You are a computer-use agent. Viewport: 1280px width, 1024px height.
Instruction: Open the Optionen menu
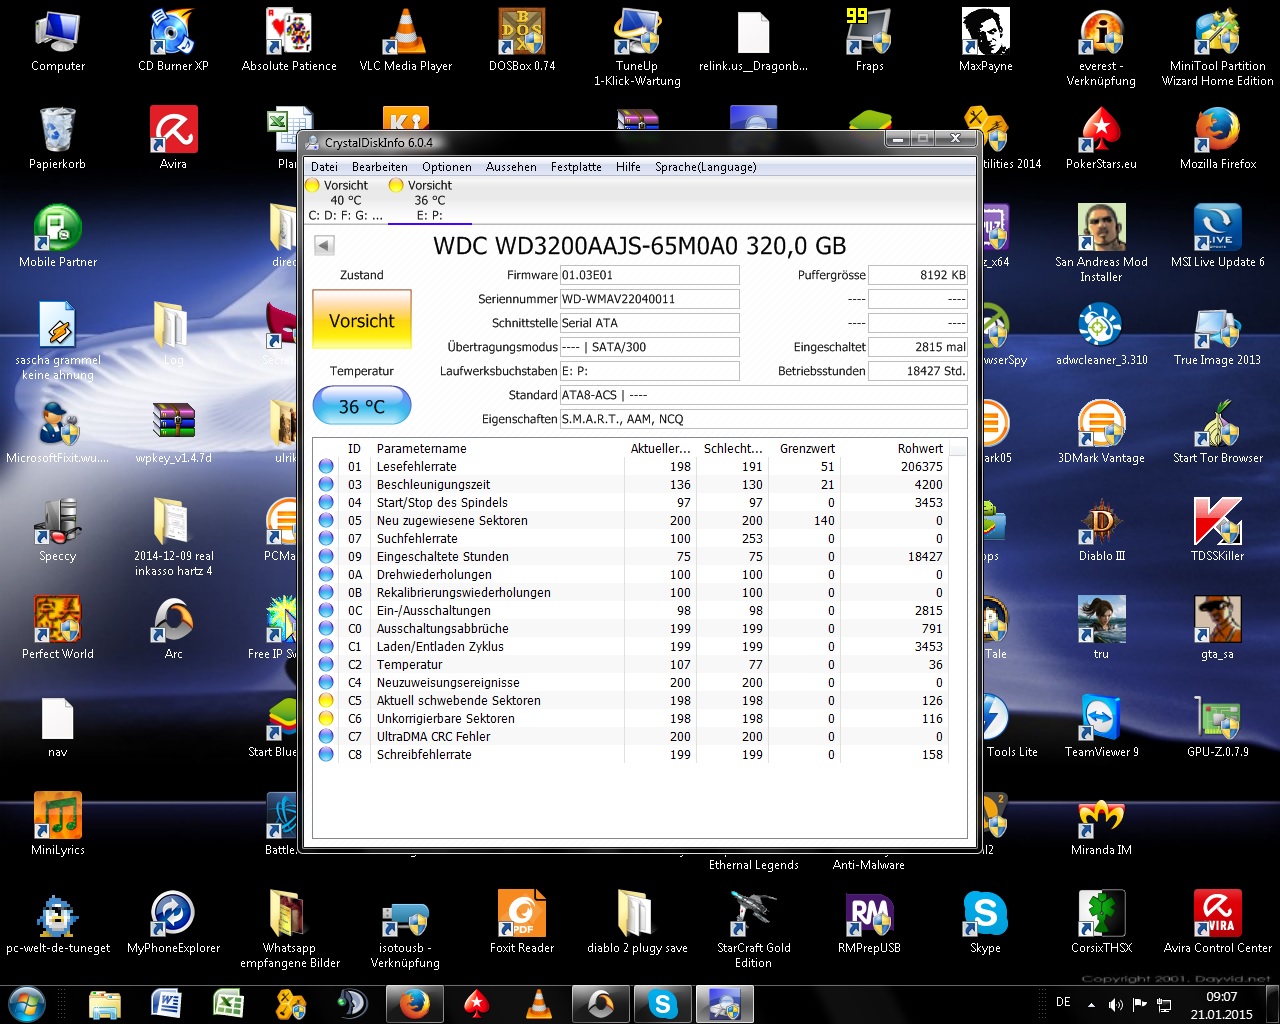click(447, 167)
